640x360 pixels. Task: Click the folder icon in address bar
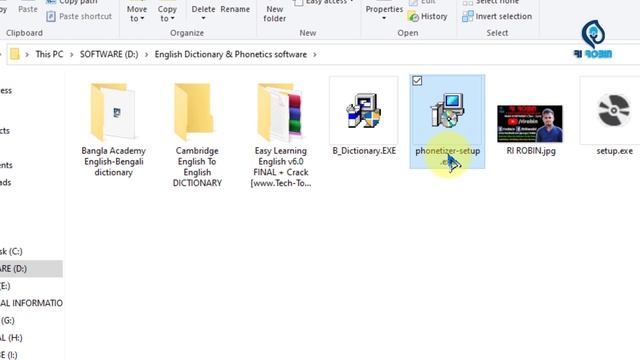pyautogui.click(x=15, y=54)
